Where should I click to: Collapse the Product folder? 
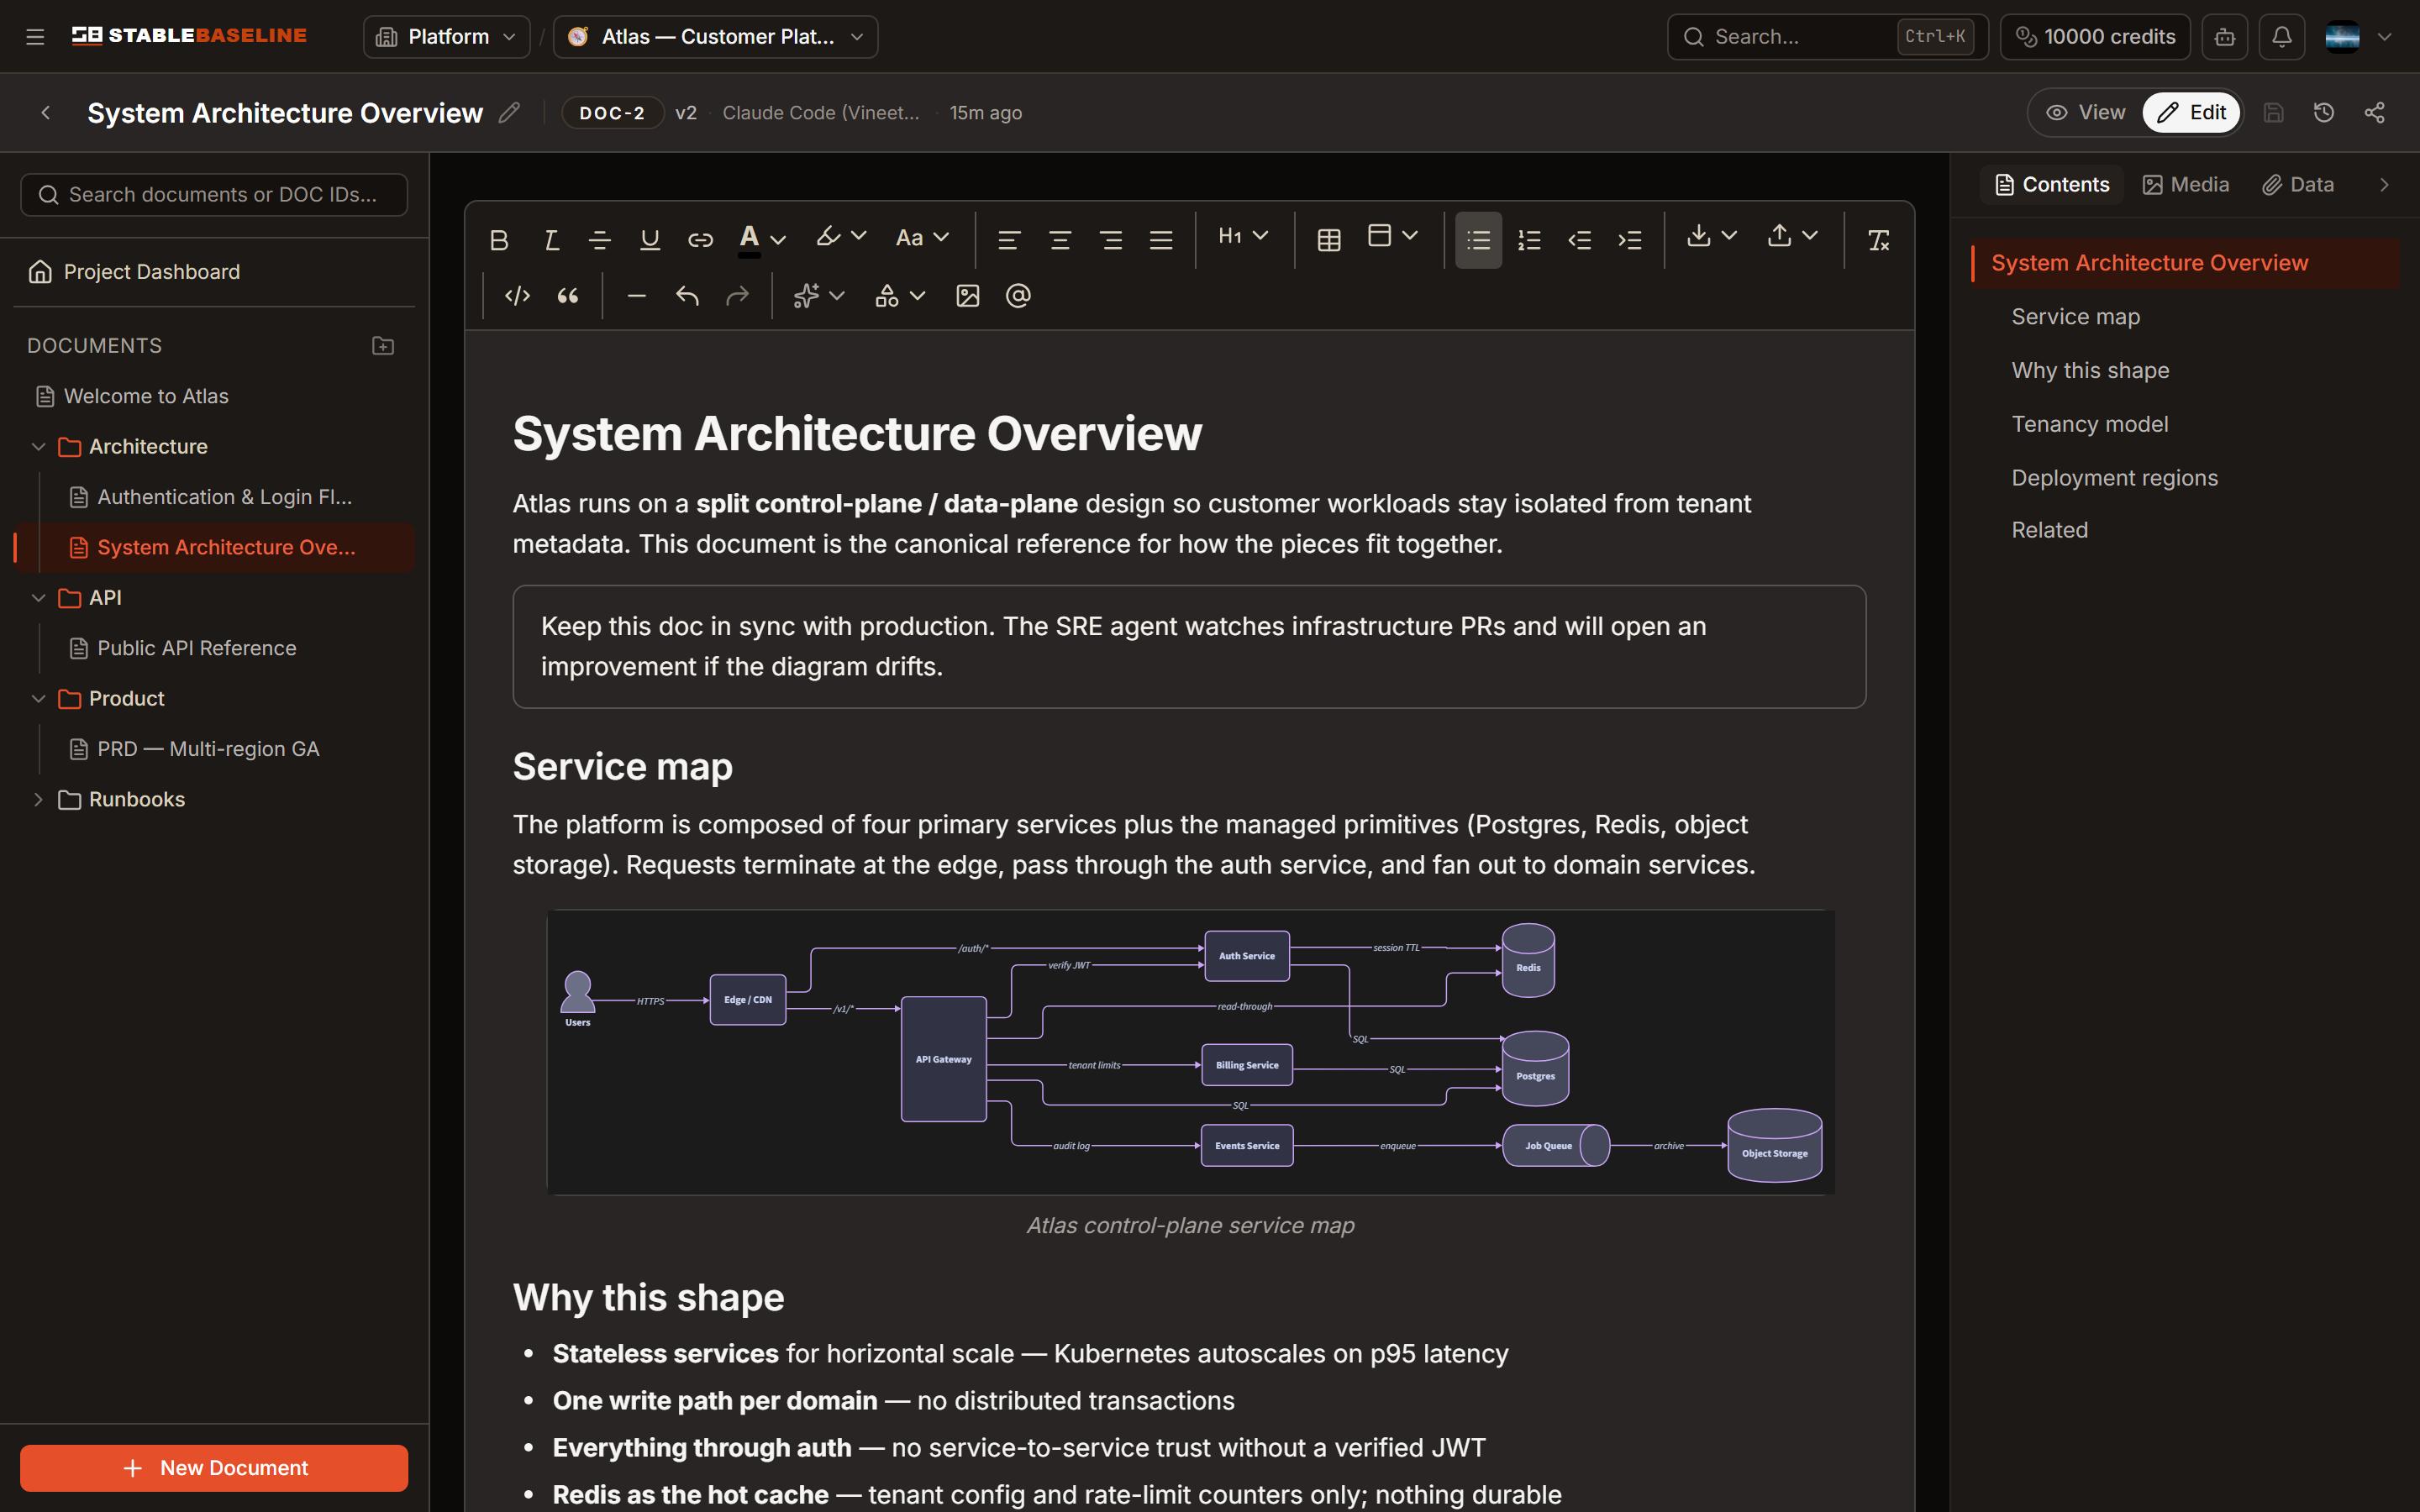(39, 699)
